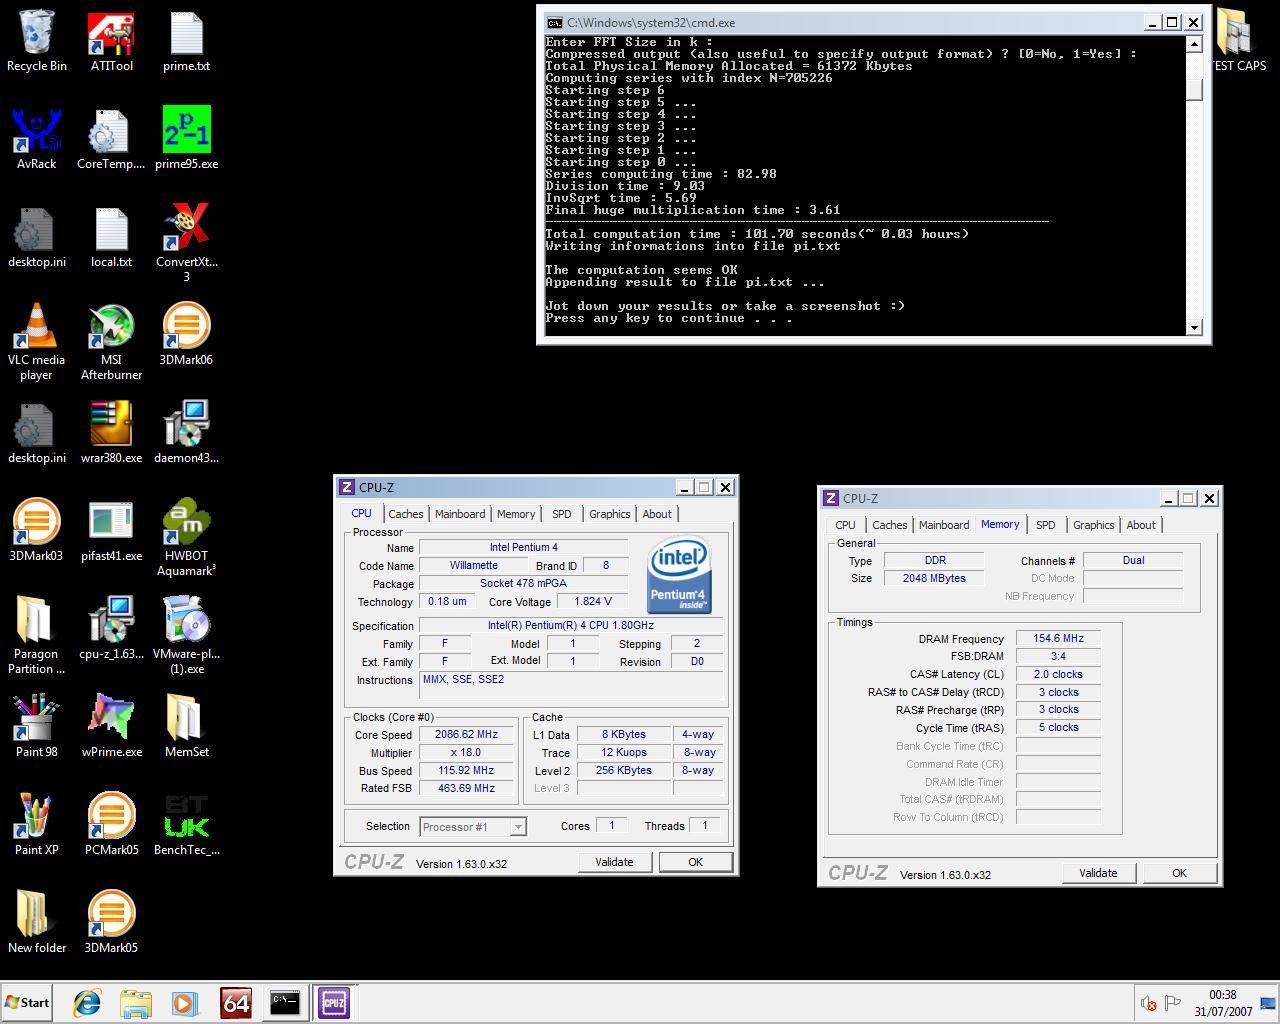Open Windows Explorer from the taskbar
The height and width of the screenshot is (1024, 1280).
[x=135, y=1003]
